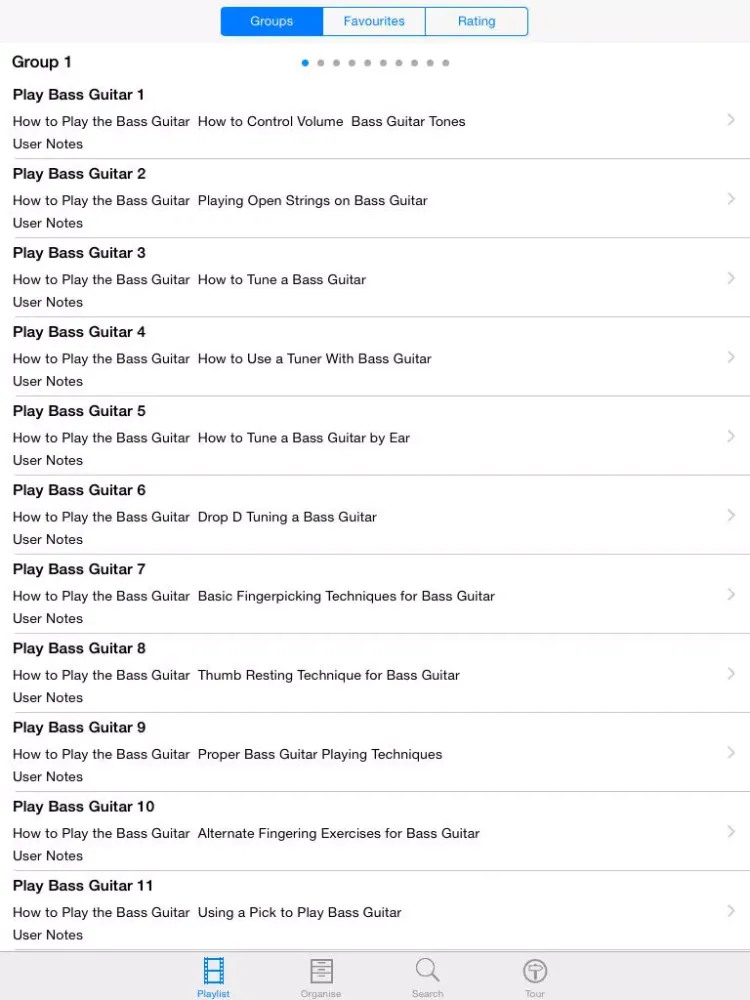
Task: Open User Notes under Play Bass Guitar 9
Action: (48, 776)
